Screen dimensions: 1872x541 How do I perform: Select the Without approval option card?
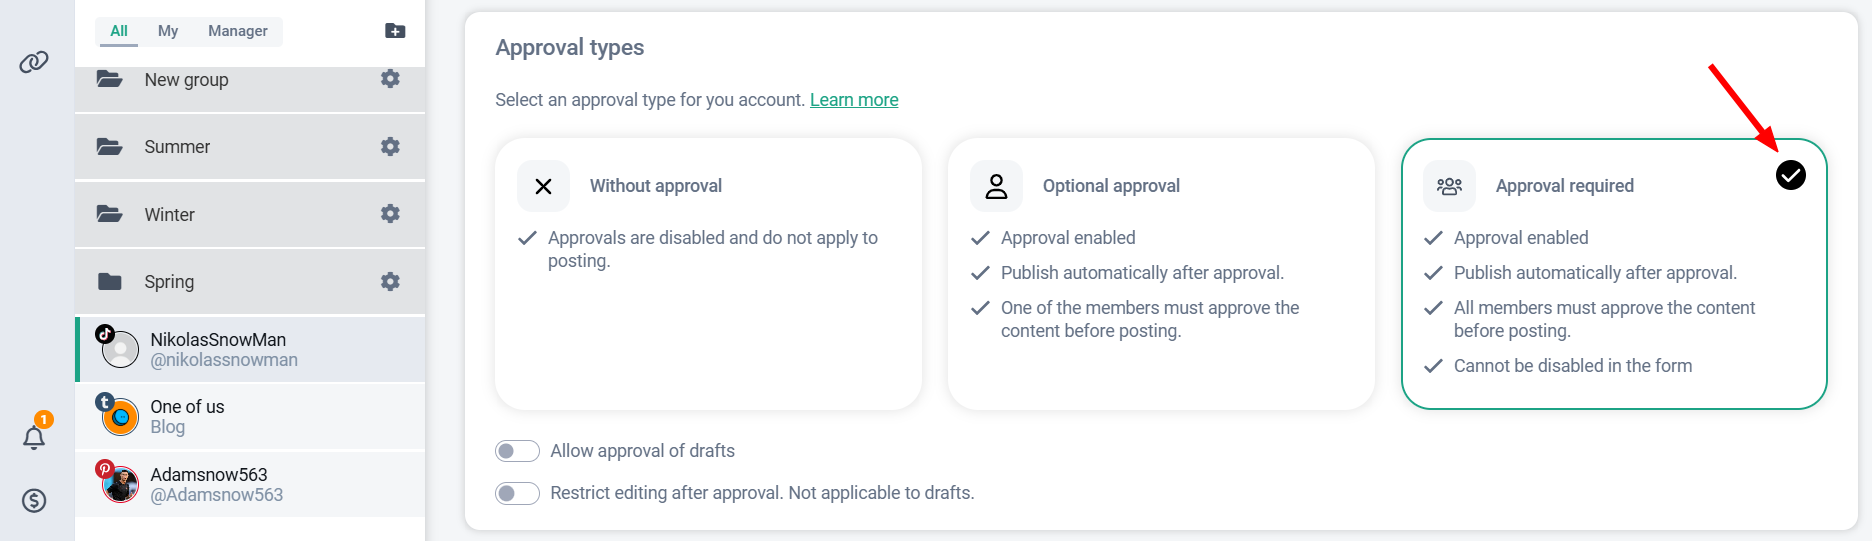708,273
